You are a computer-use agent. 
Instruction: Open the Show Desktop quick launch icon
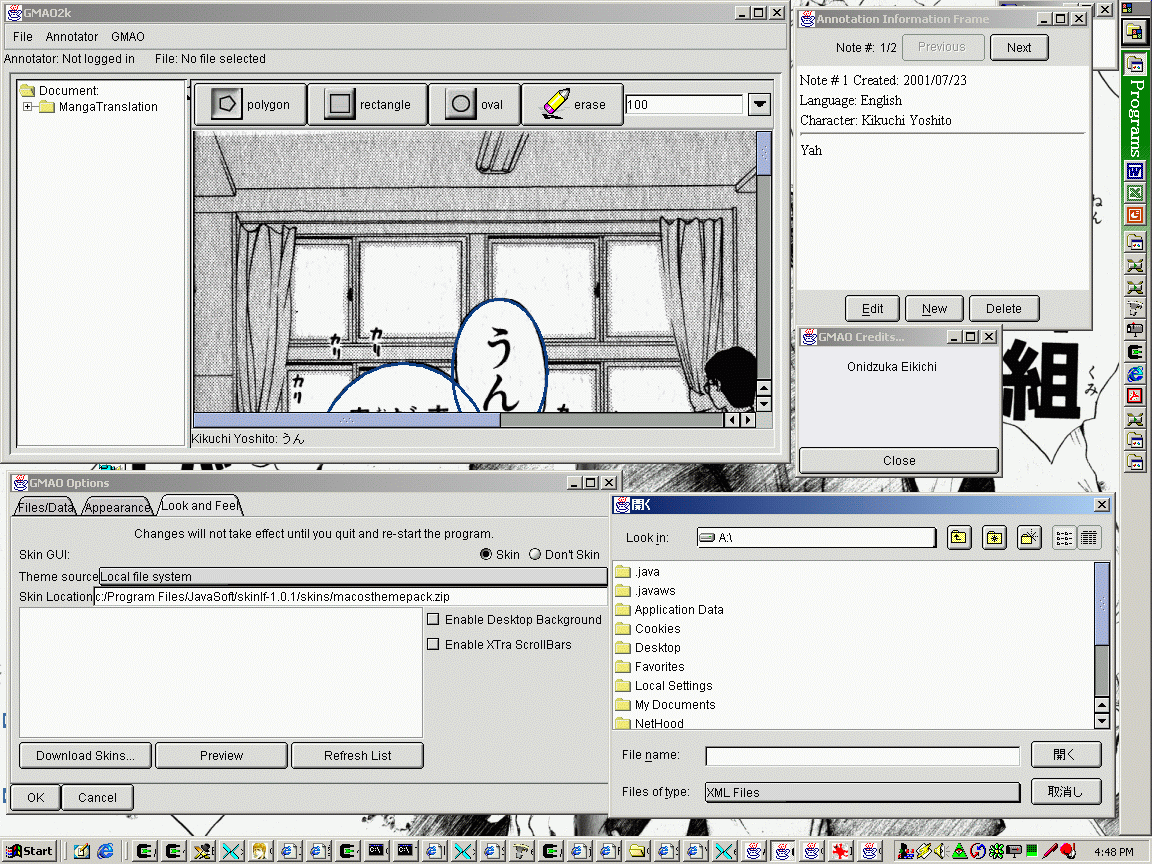(x=82, y=851)
